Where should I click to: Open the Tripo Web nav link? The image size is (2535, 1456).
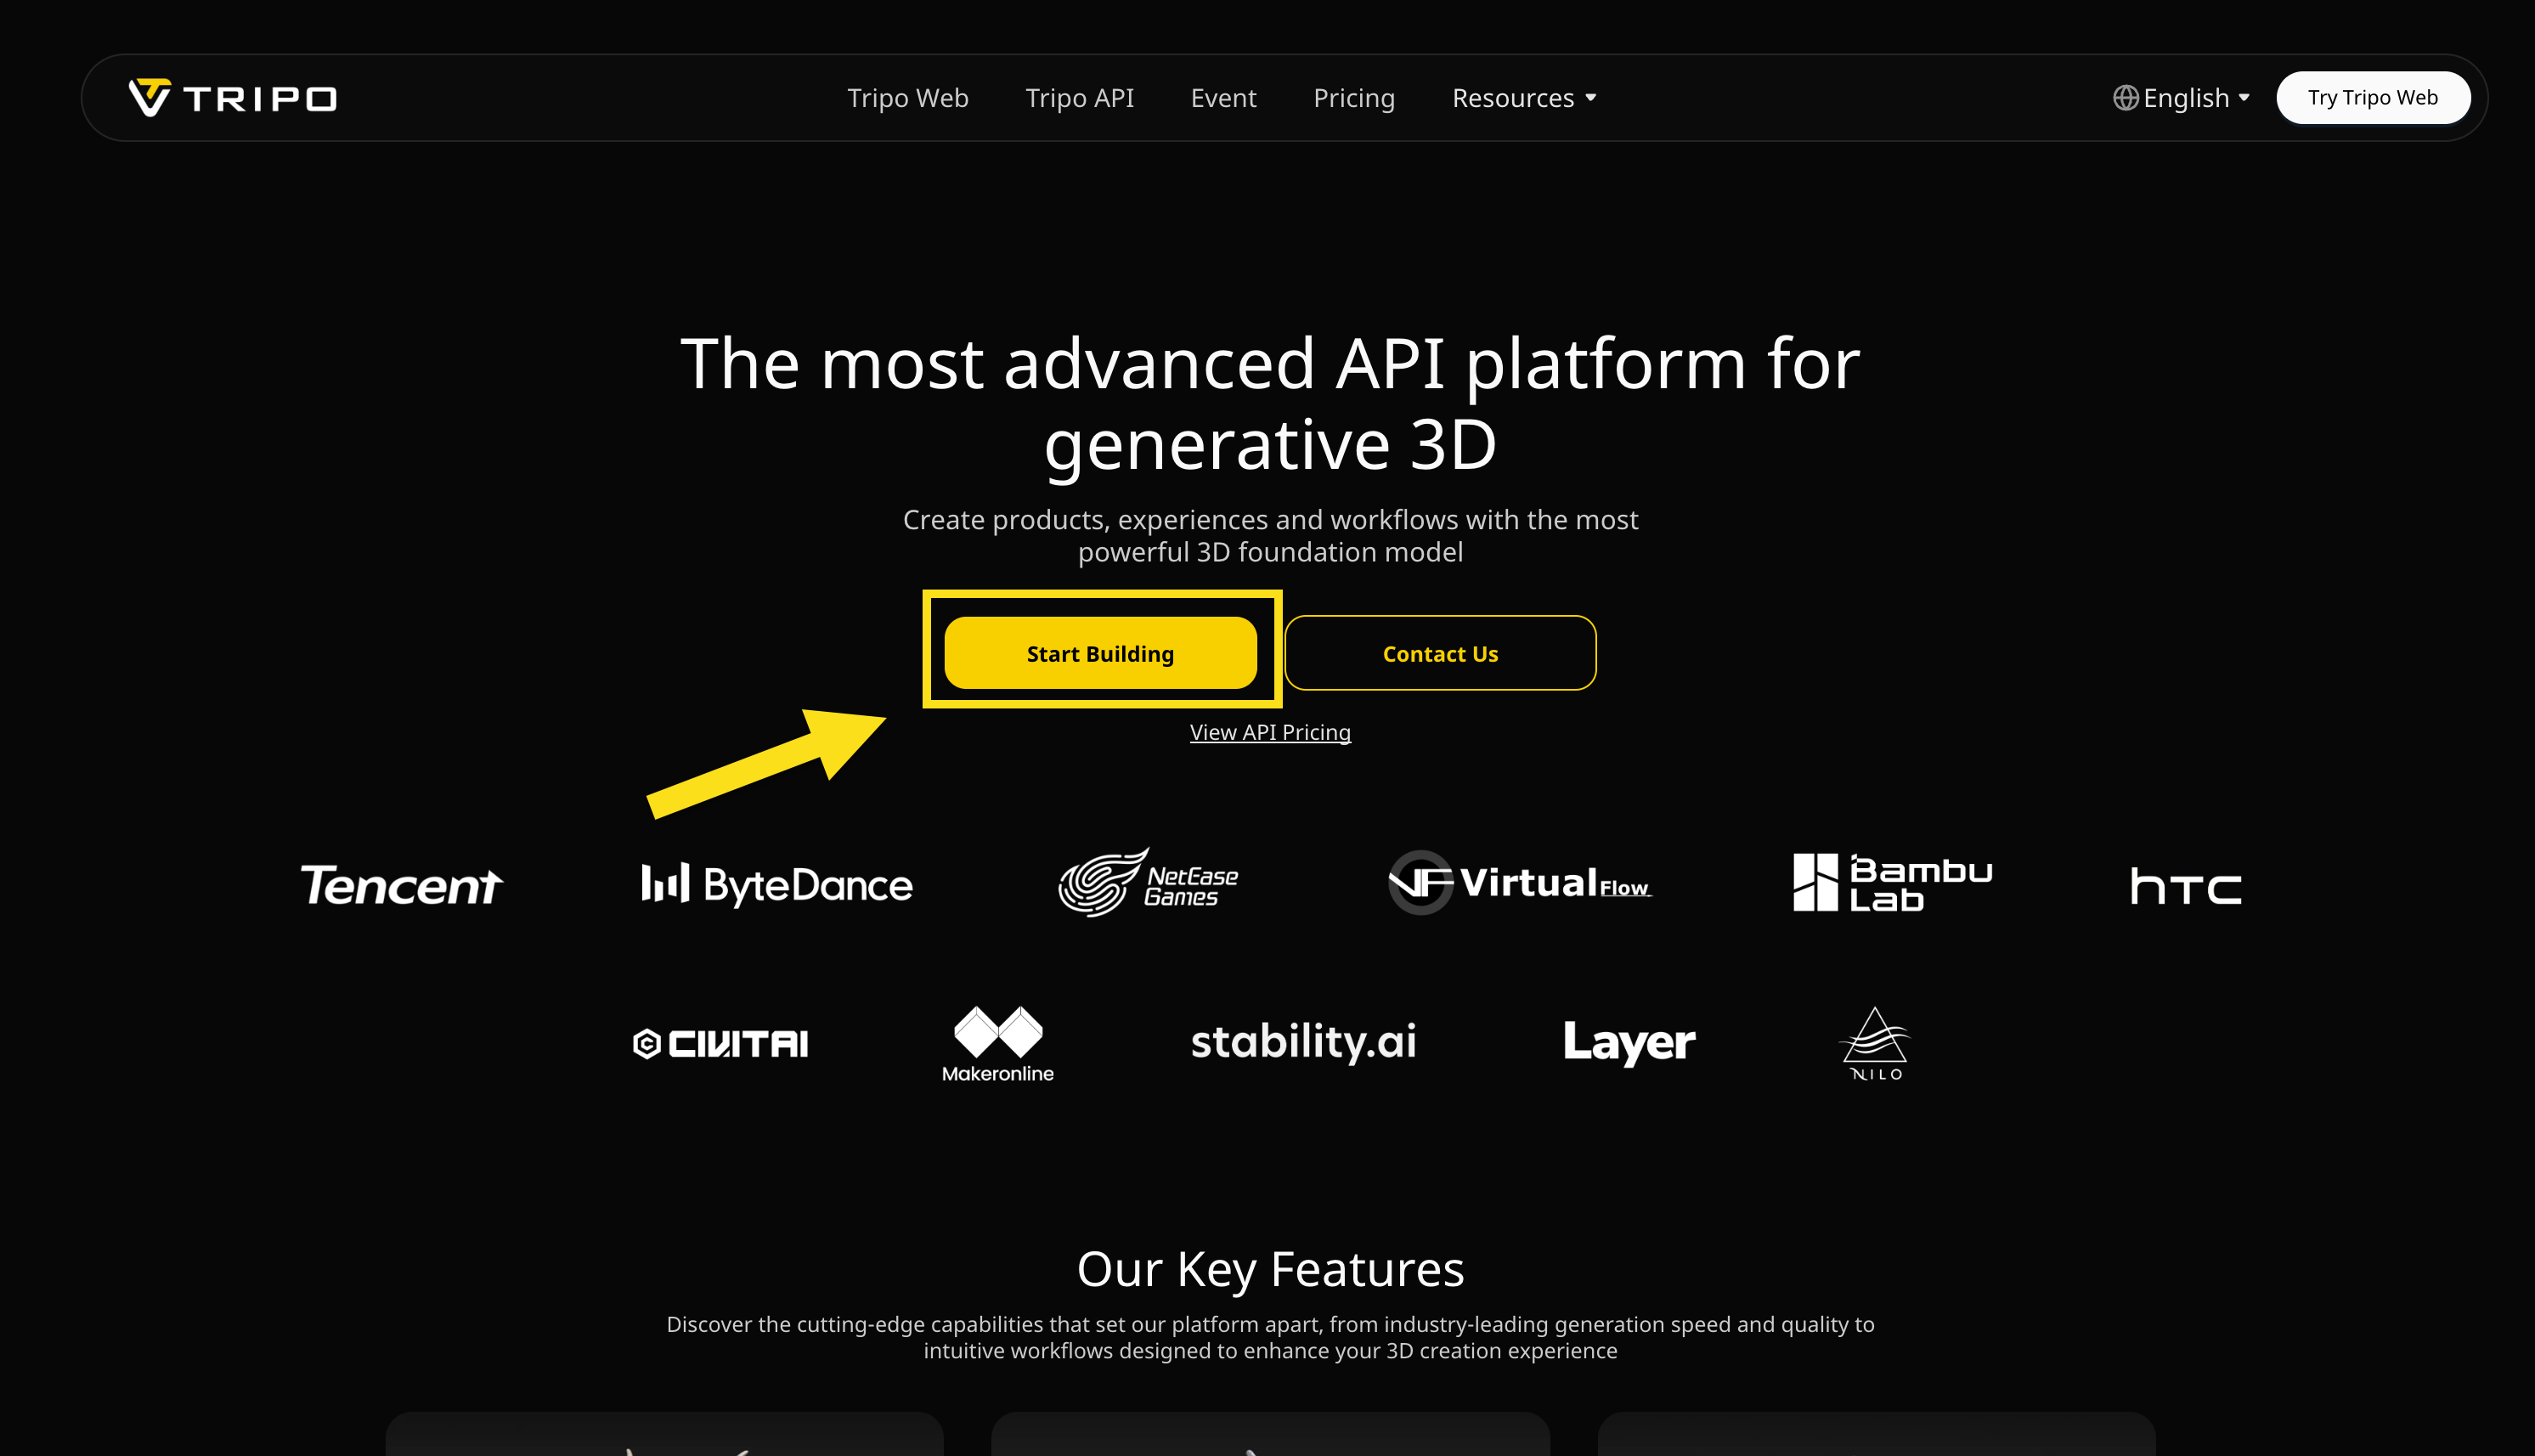pos(907,98)
